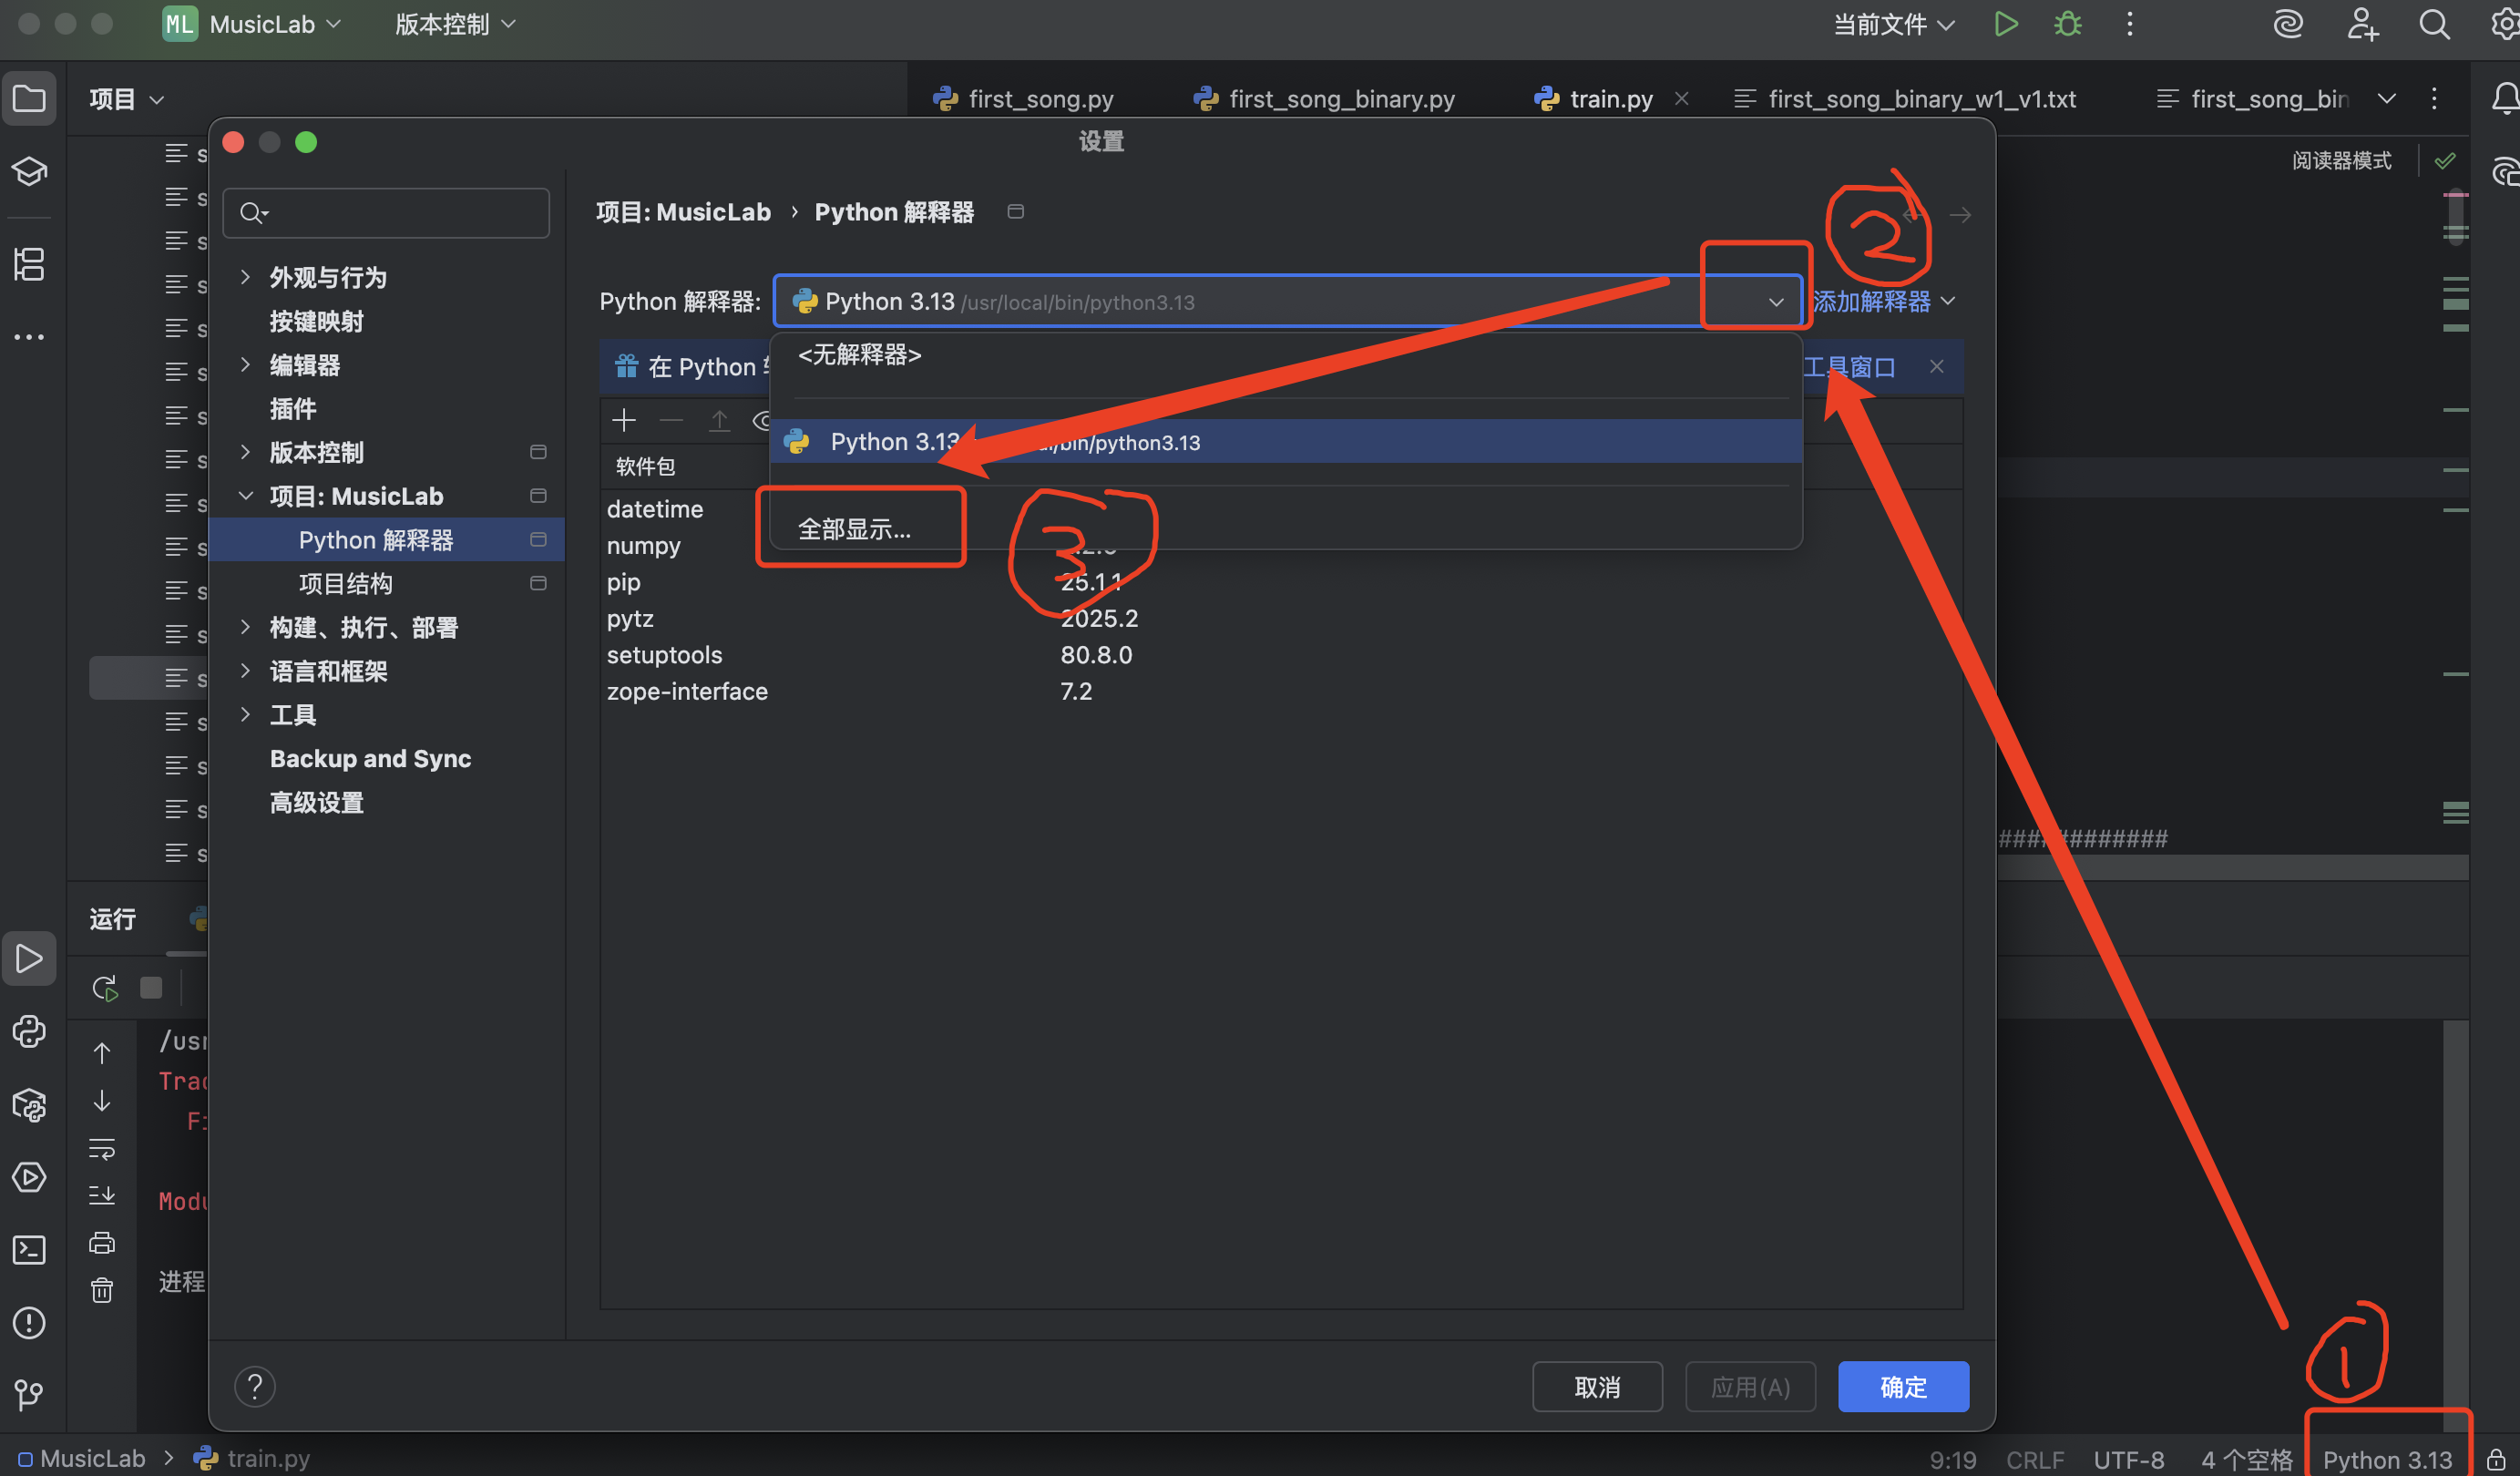Expand the 构建、执行、部署 settings section
This screenshot has height=1476, width=2520.
[246, 627]
